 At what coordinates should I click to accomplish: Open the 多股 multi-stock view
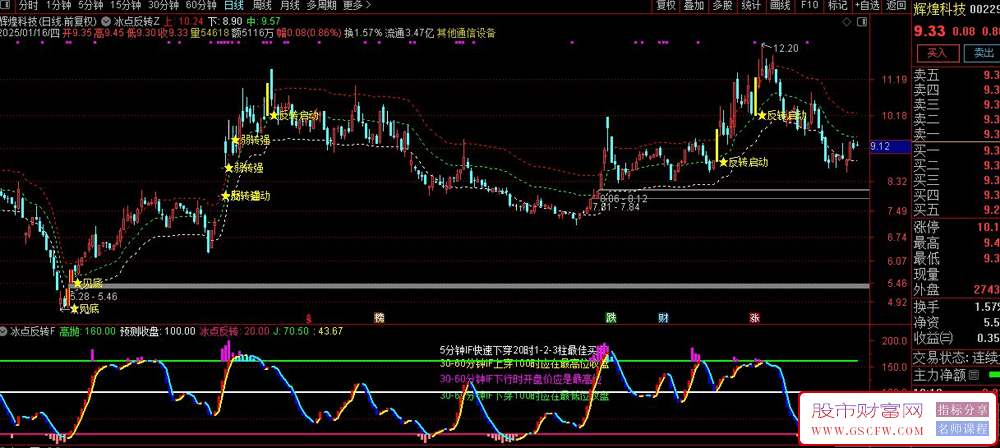[722, 6]
